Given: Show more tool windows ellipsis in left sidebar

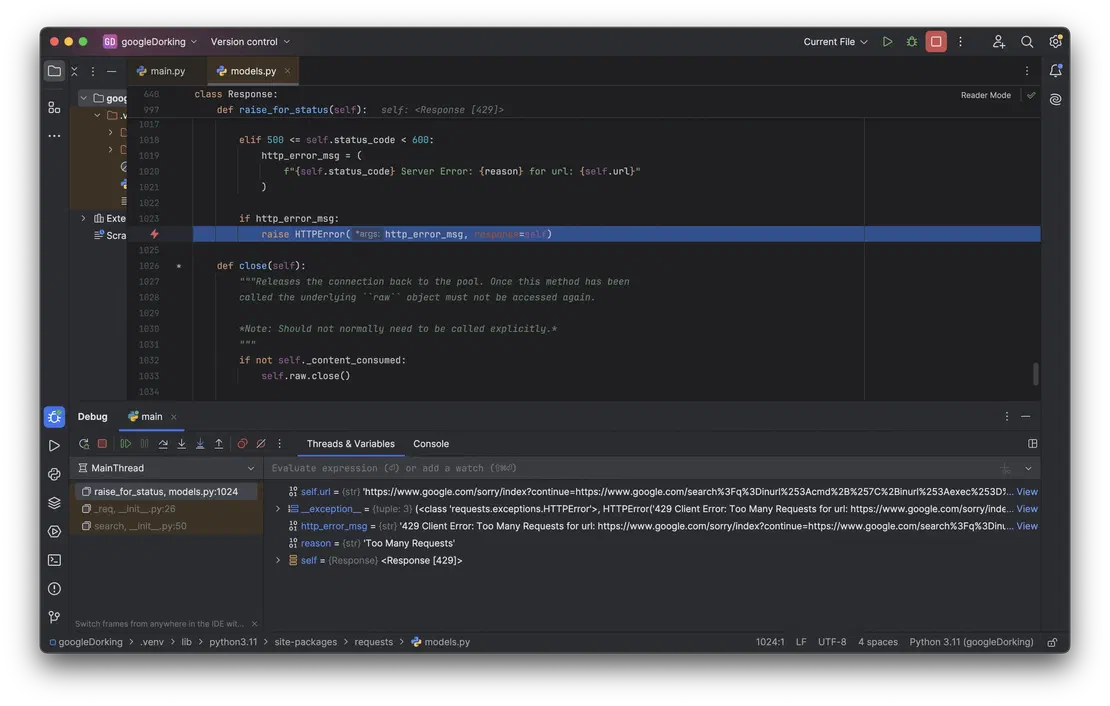Looking at the screenshot, I should [54, 135].
